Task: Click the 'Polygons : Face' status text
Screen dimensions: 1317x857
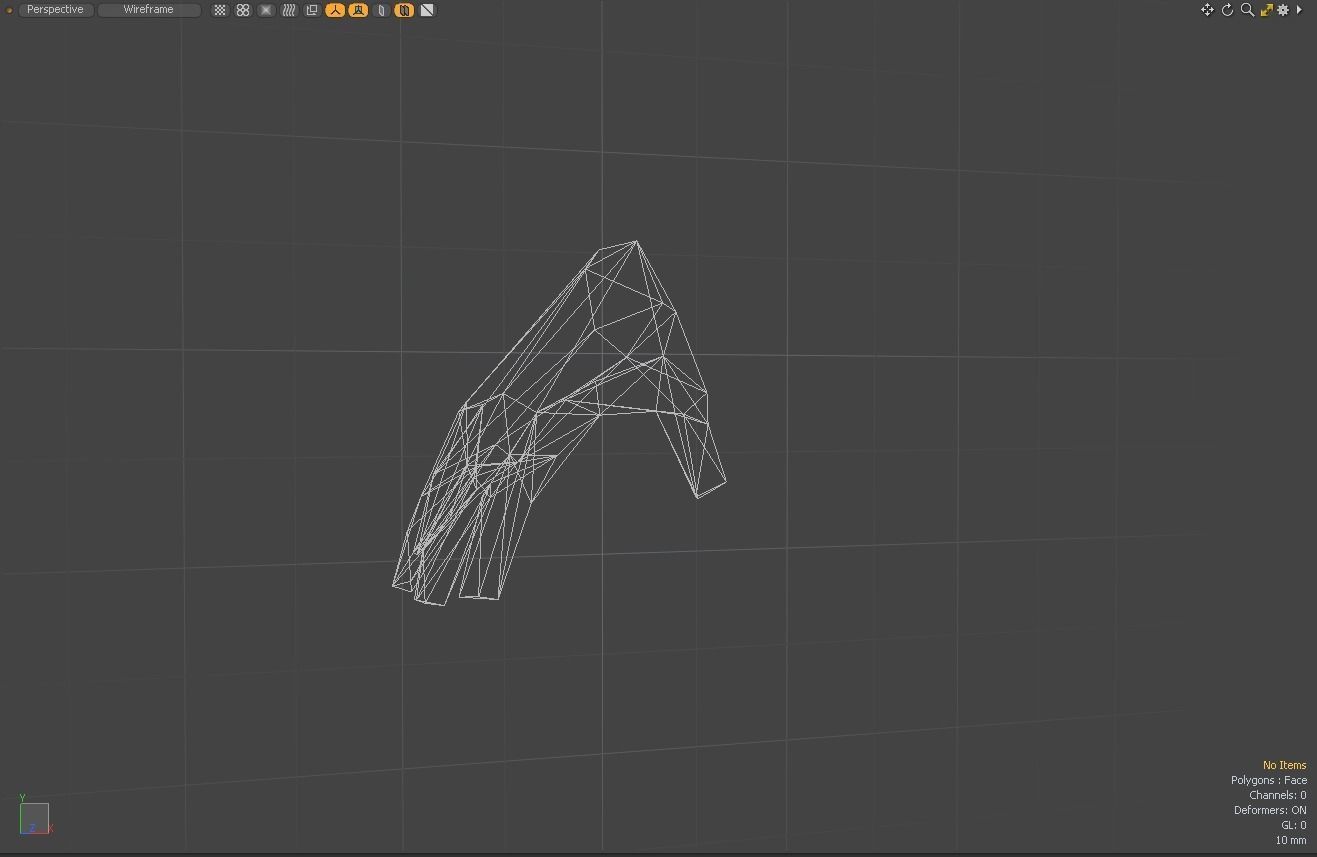Action: [1269, 780]
